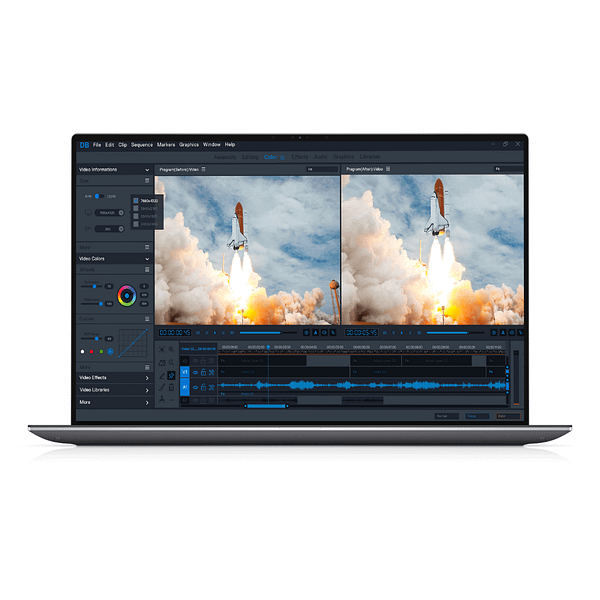Select the highlighted pin tool in timeline toolbox

[x=171, y=374]
